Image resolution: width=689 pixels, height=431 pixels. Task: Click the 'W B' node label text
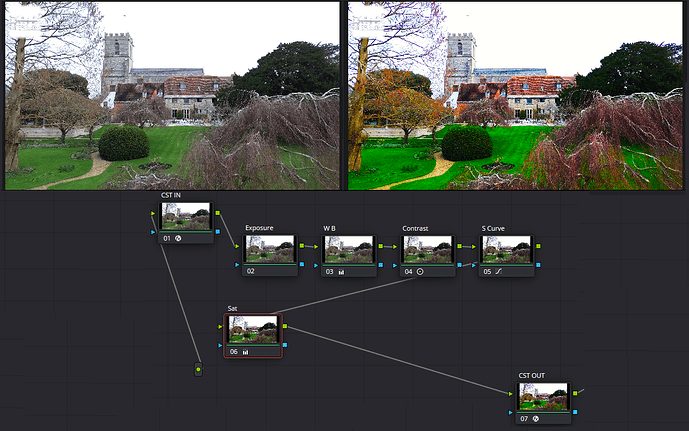click(x=329, y=228)
